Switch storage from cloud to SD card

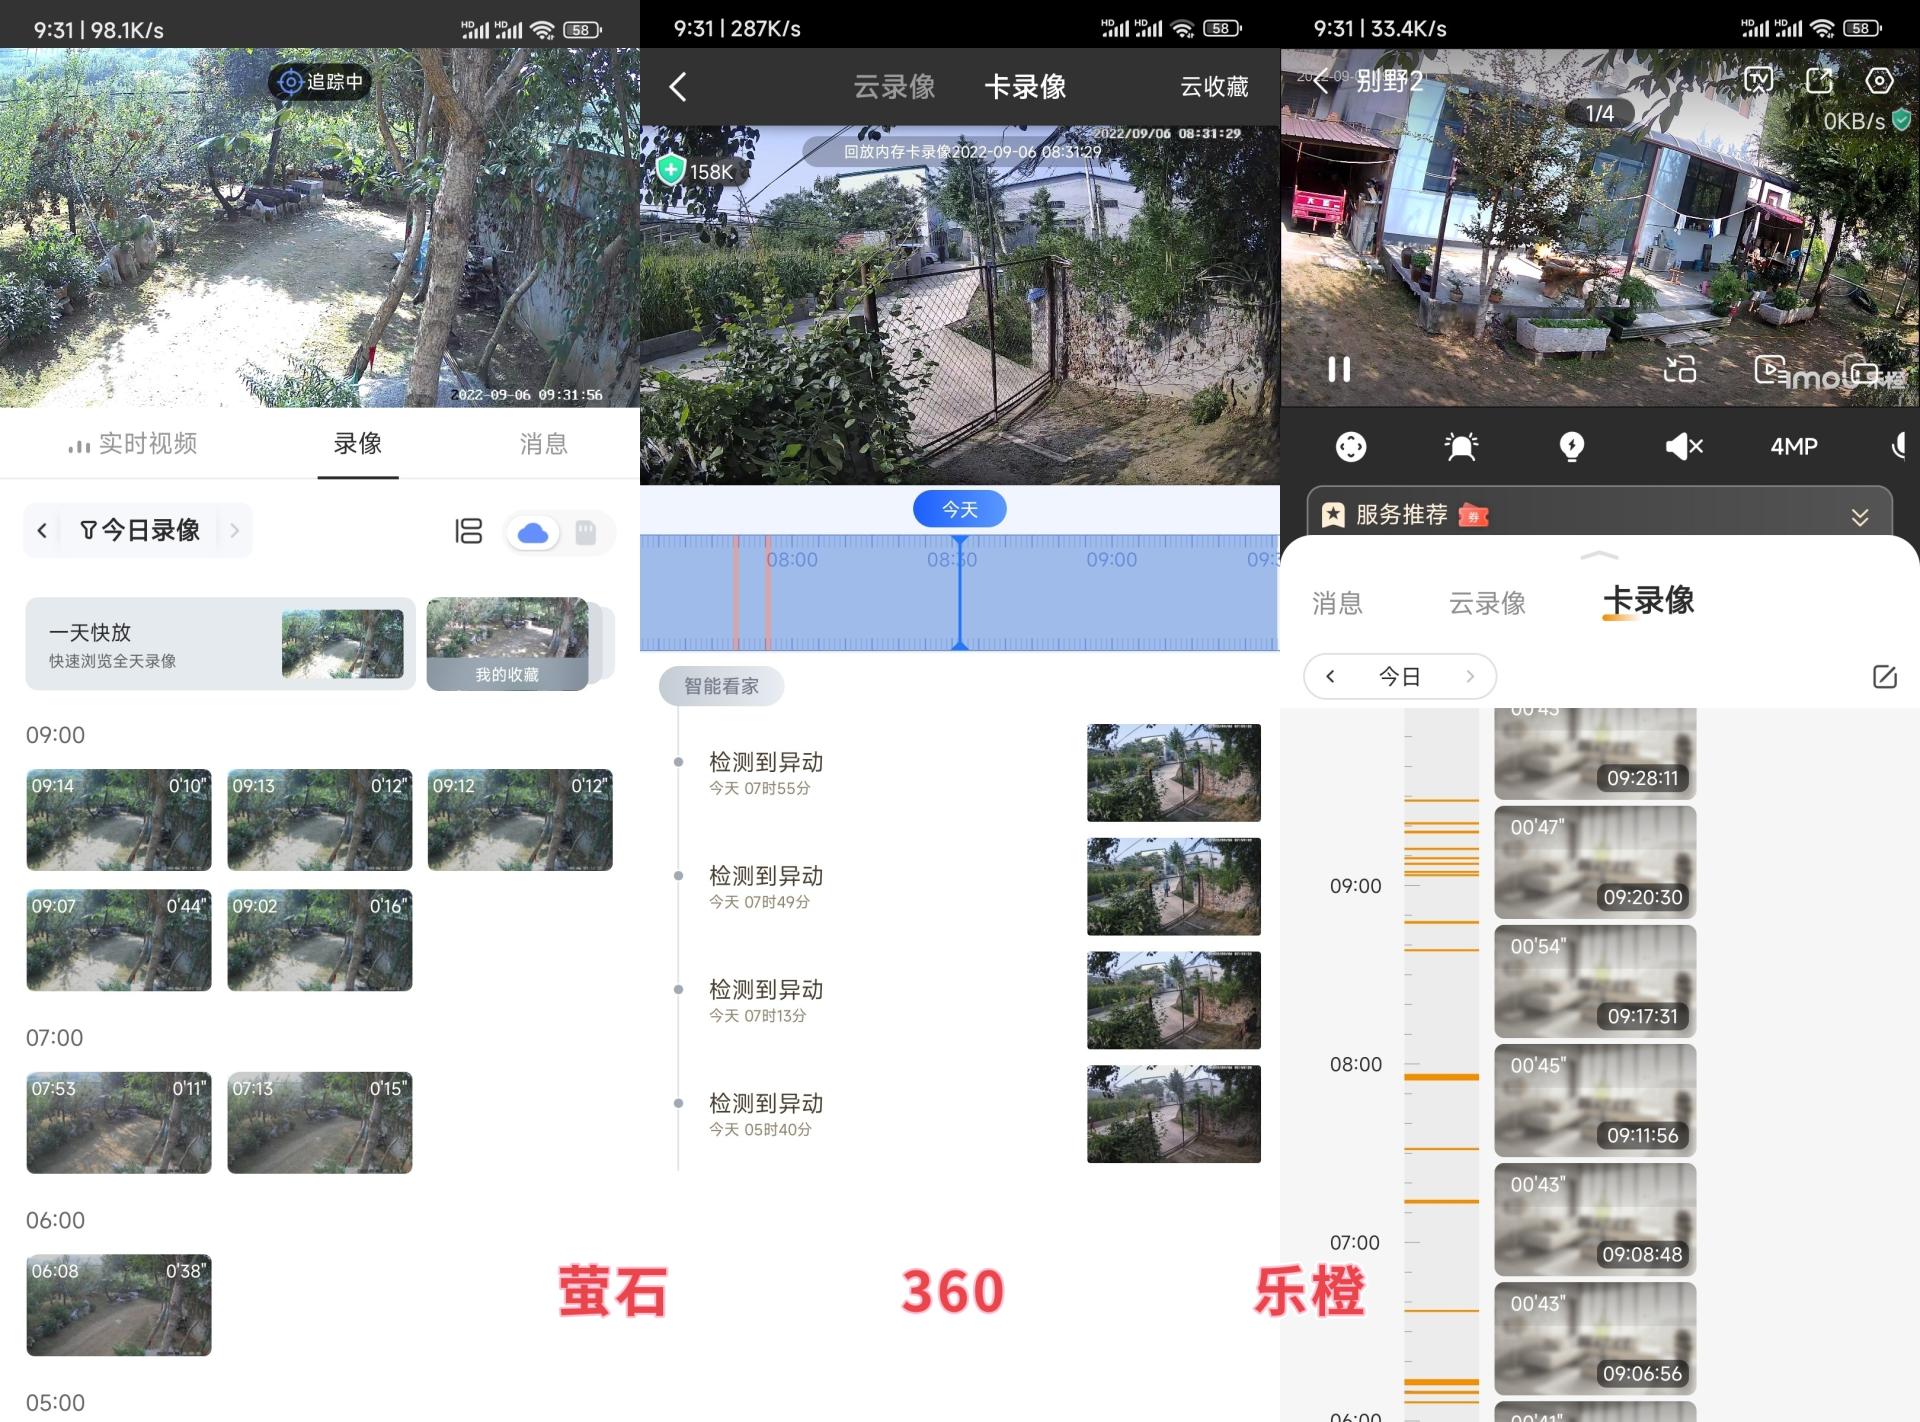coord(585,533)
